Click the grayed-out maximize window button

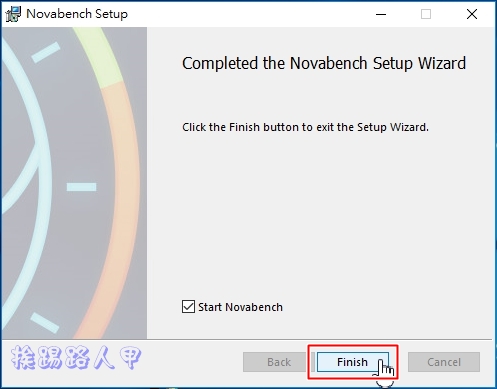click(x=426, y=14)
